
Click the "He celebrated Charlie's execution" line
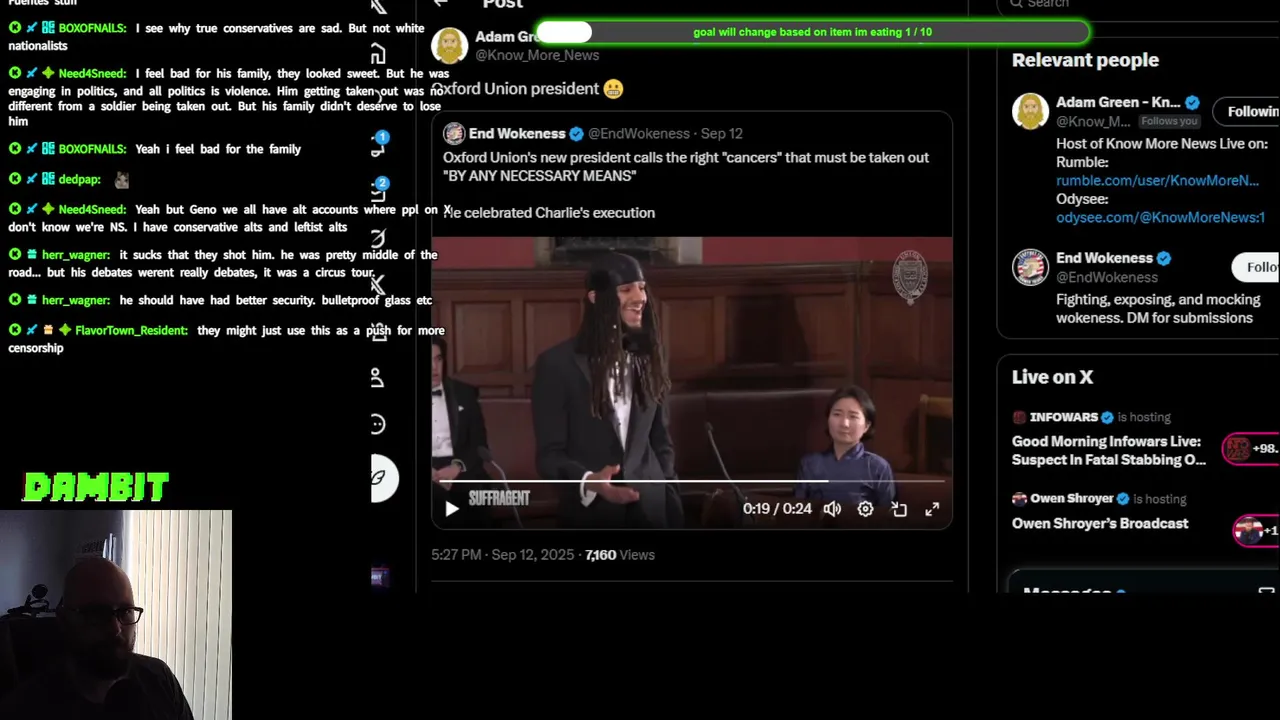click(x=549, y=213)
